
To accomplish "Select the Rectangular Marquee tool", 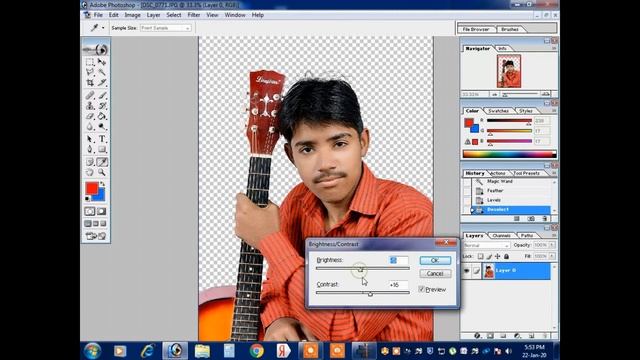I will tap(90, 62).
